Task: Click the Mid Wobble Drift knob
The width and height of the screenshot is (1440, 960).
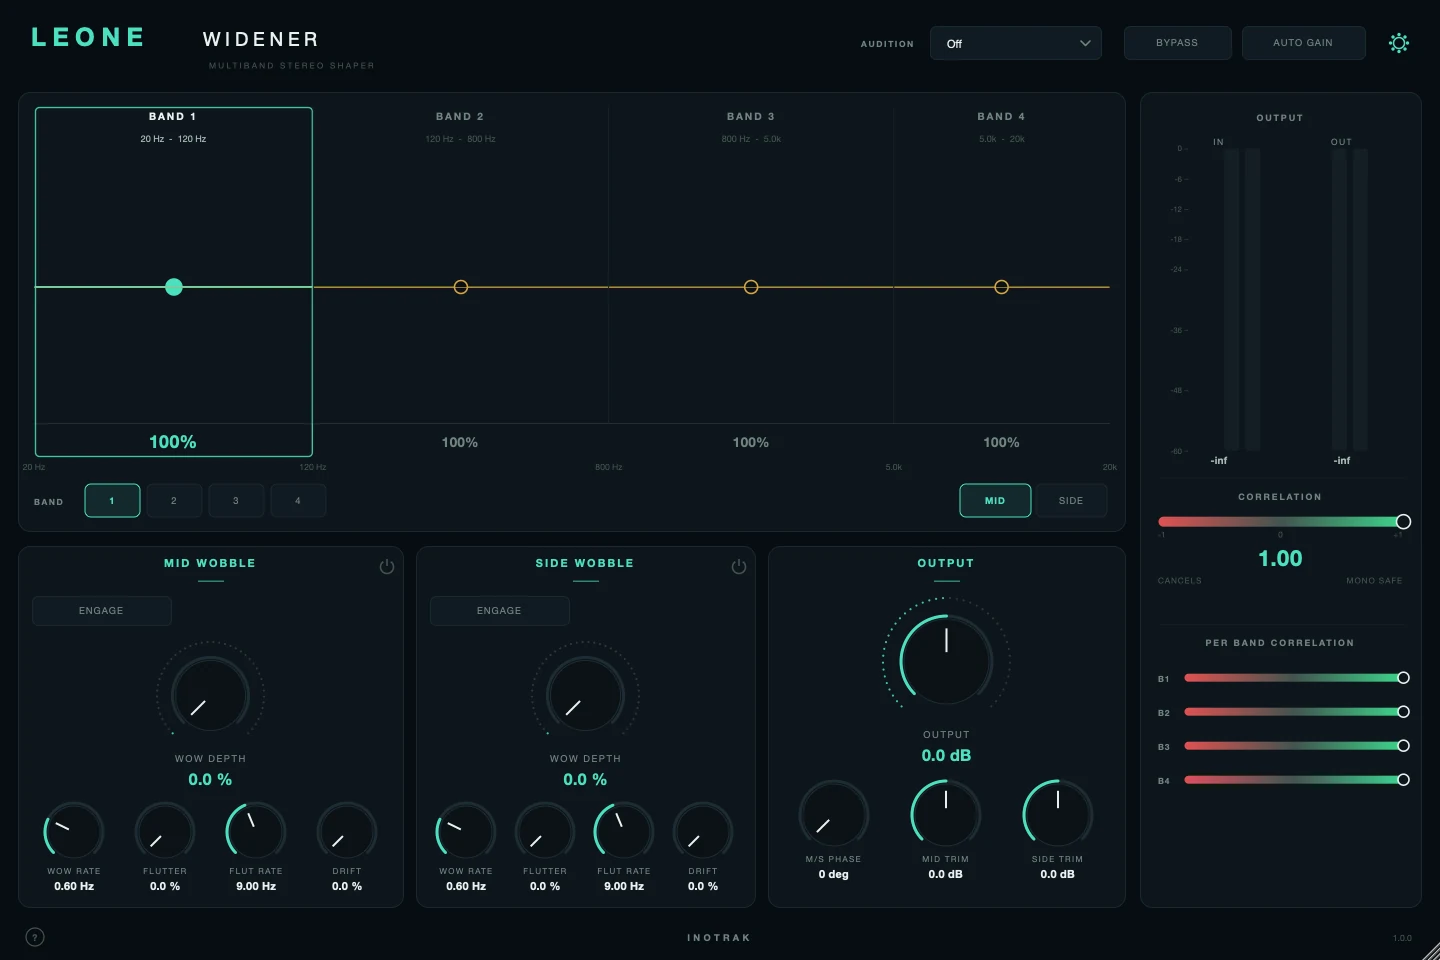Action: click(x=347, y=831)
